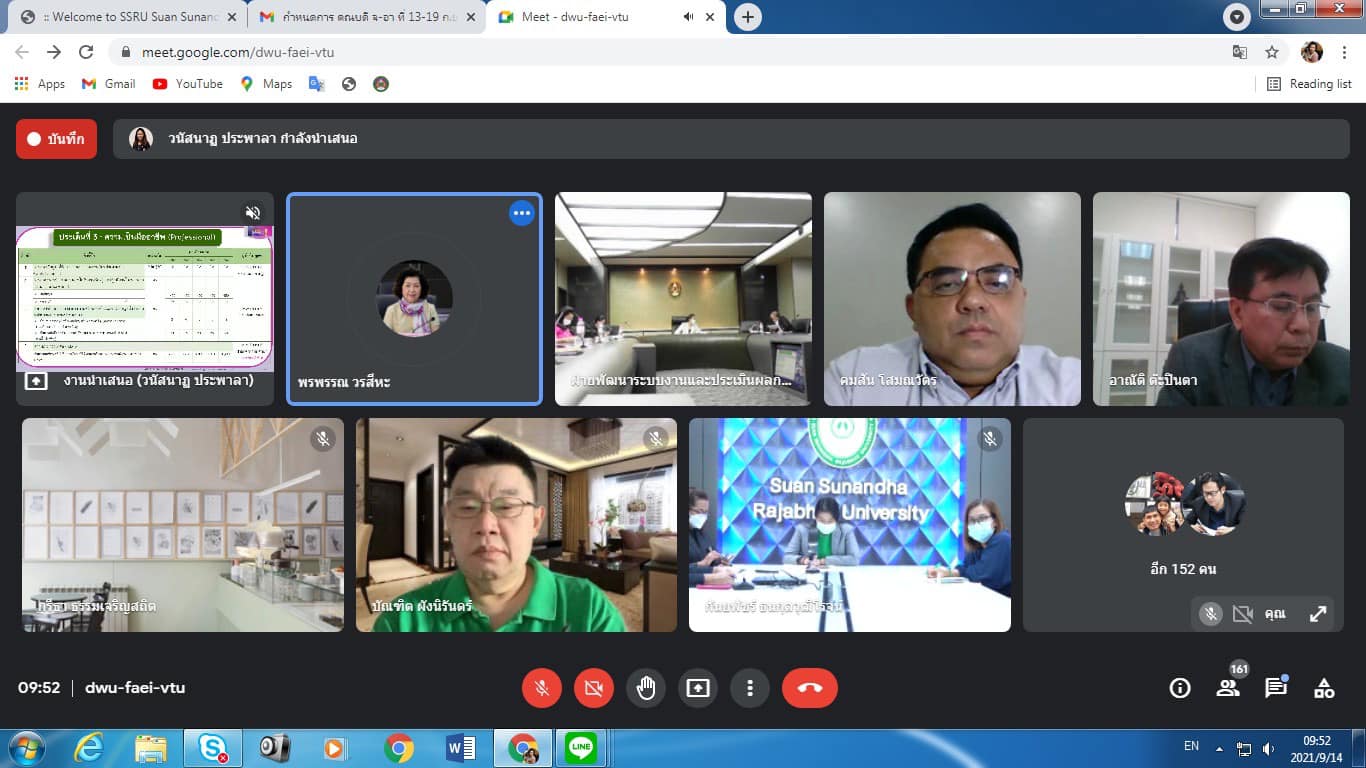The width and height of the screenshot is (1366, 768).
Task: Open the activities panel icon
Action: [1324, 688]
